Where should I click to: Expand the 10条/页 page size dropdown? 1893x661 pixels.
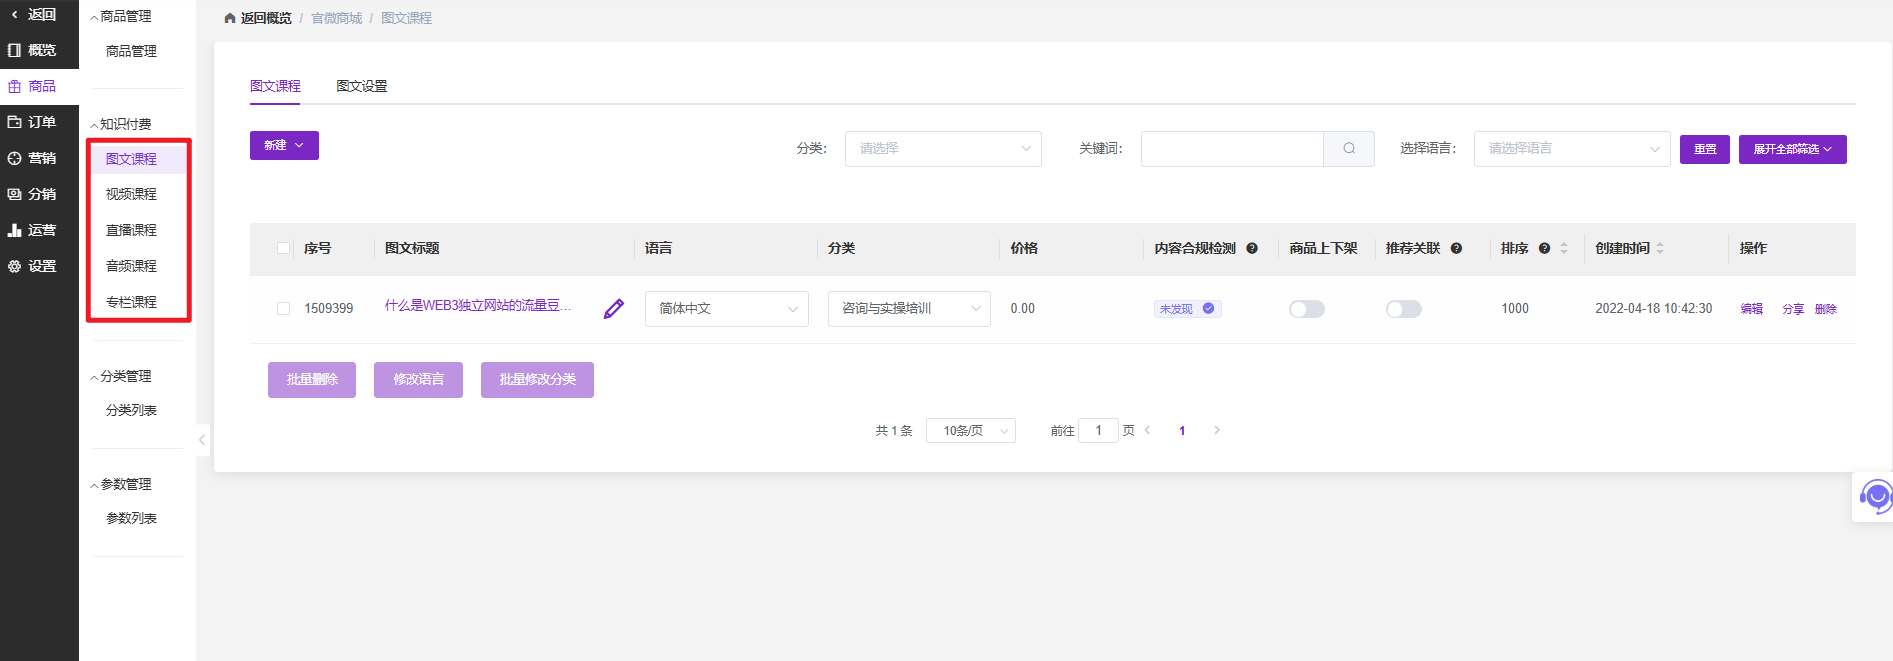(x=970, y=431)
